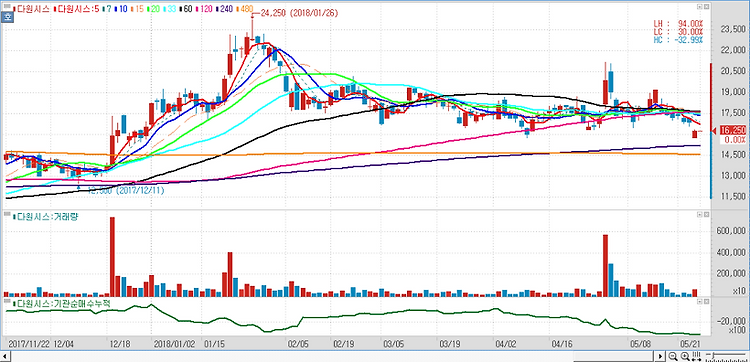Click the HC : -32.99% text
The image size is (750, 362).
click(678, 40)
